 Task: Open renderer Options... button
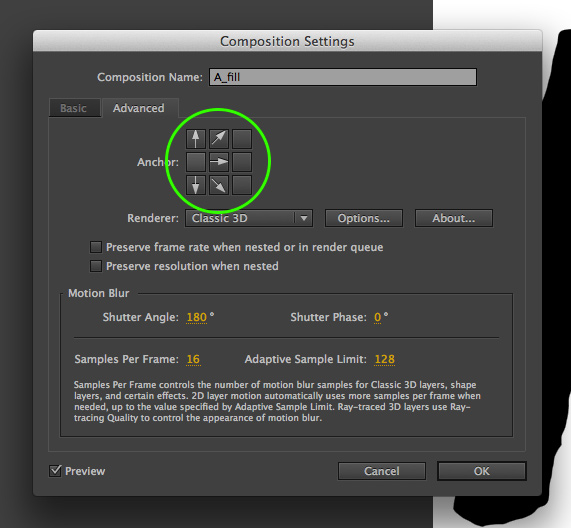click(364, 218)
